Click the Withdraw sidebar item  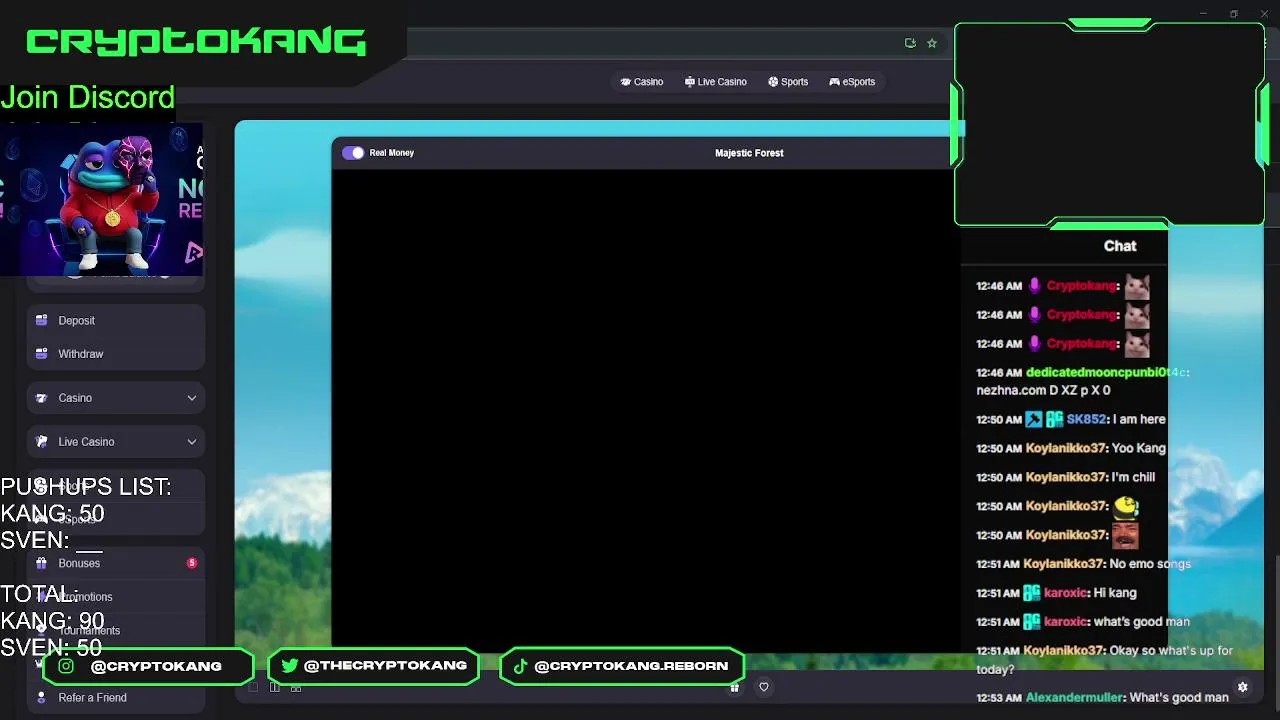(116, 354)
